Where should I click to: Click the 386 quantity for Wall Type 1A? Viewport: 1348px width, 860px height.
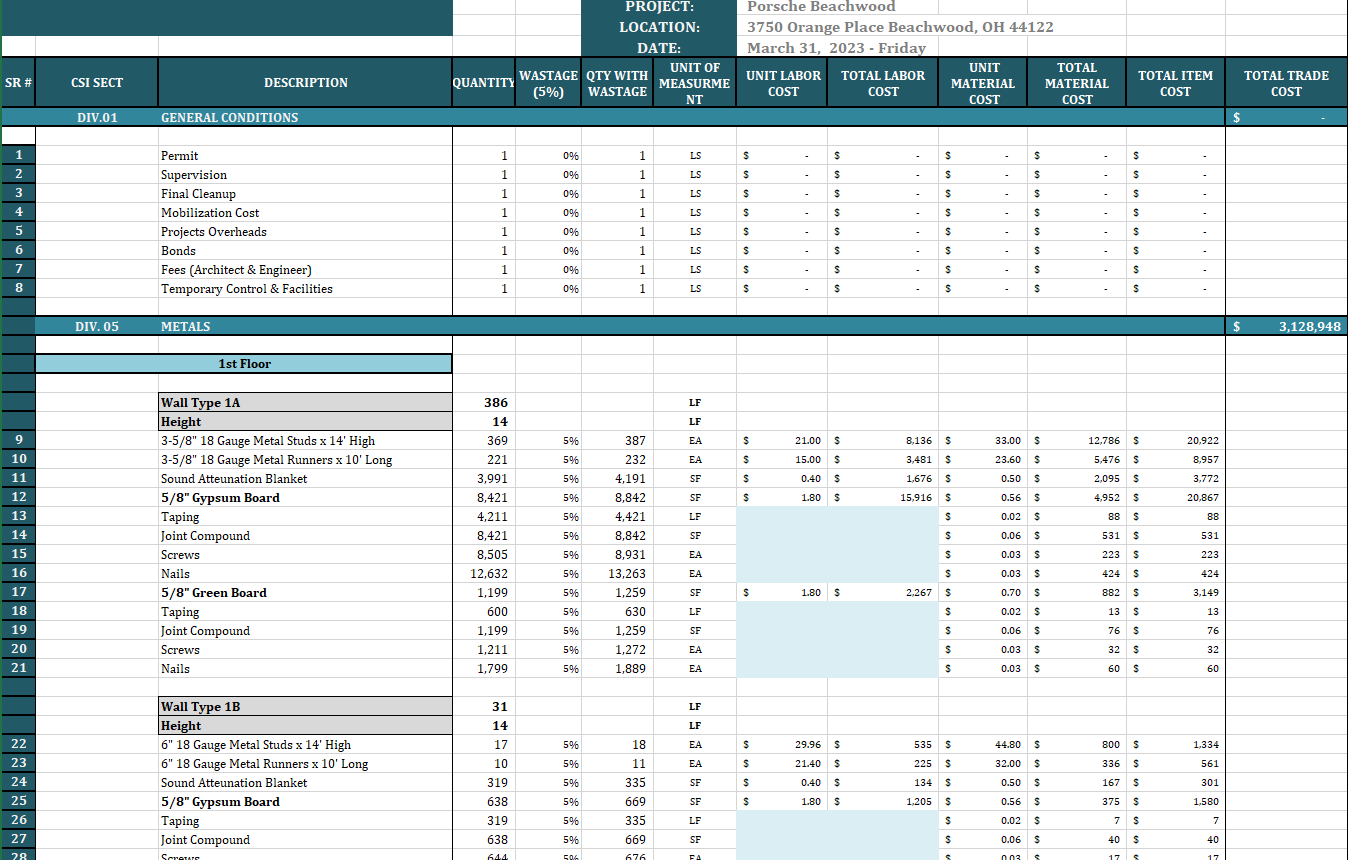(495, 403)
